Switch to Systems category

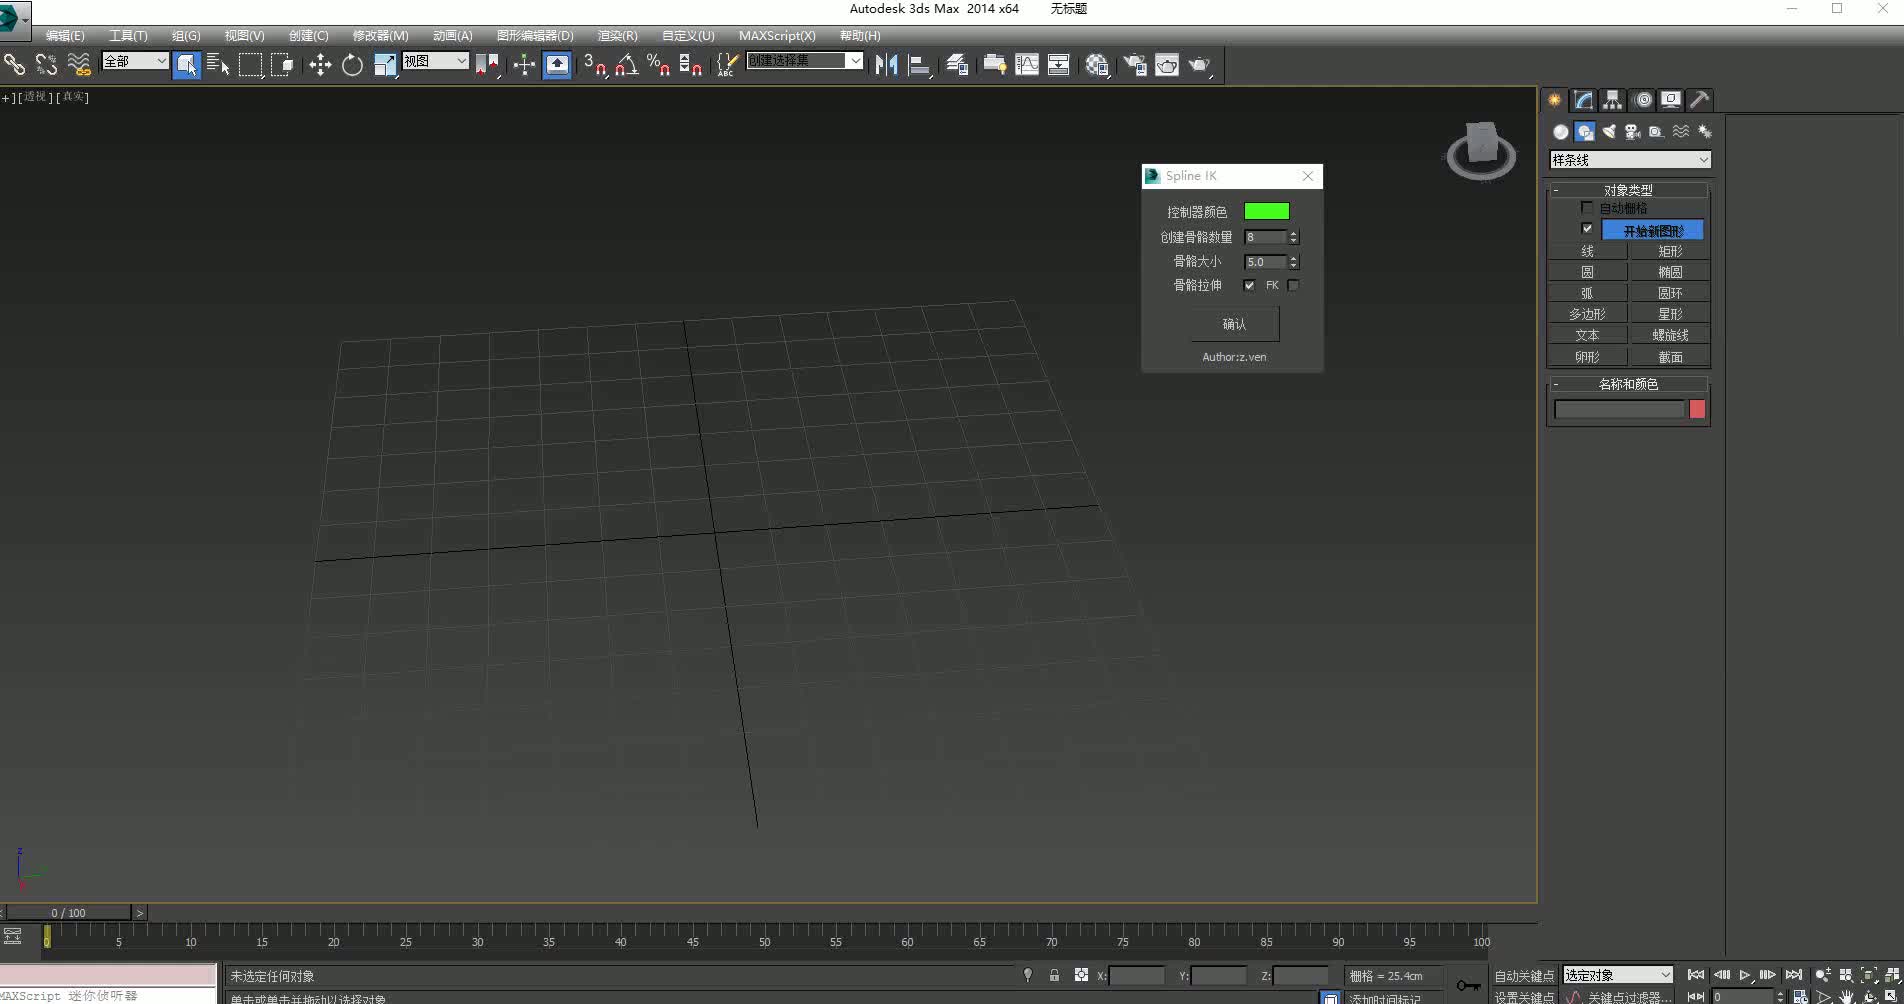pos(1705,132)
